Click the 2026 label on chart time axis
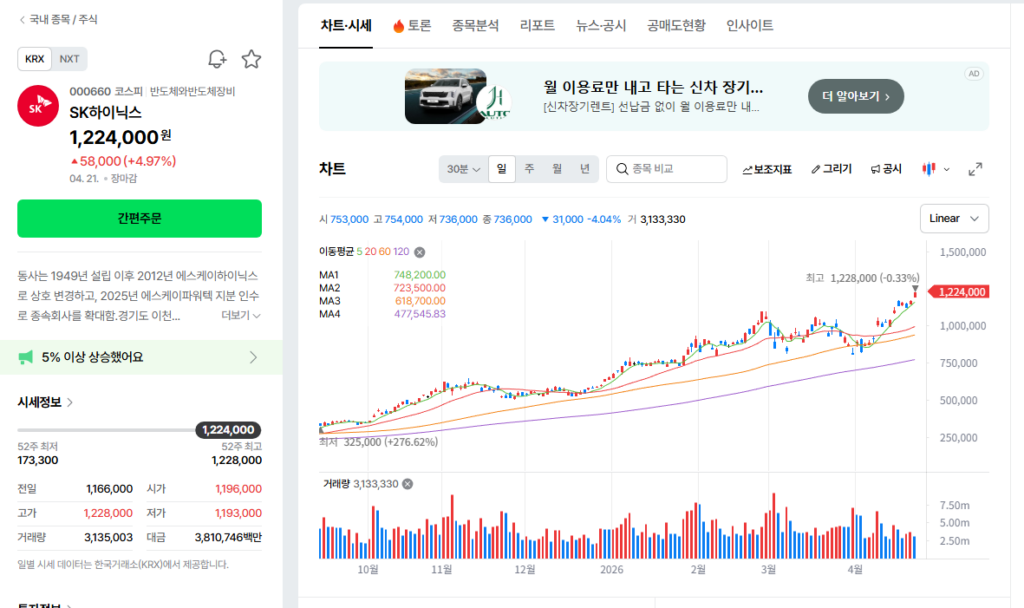The width and height of the screenshot is (1024, 608). [x=611, y=569]
